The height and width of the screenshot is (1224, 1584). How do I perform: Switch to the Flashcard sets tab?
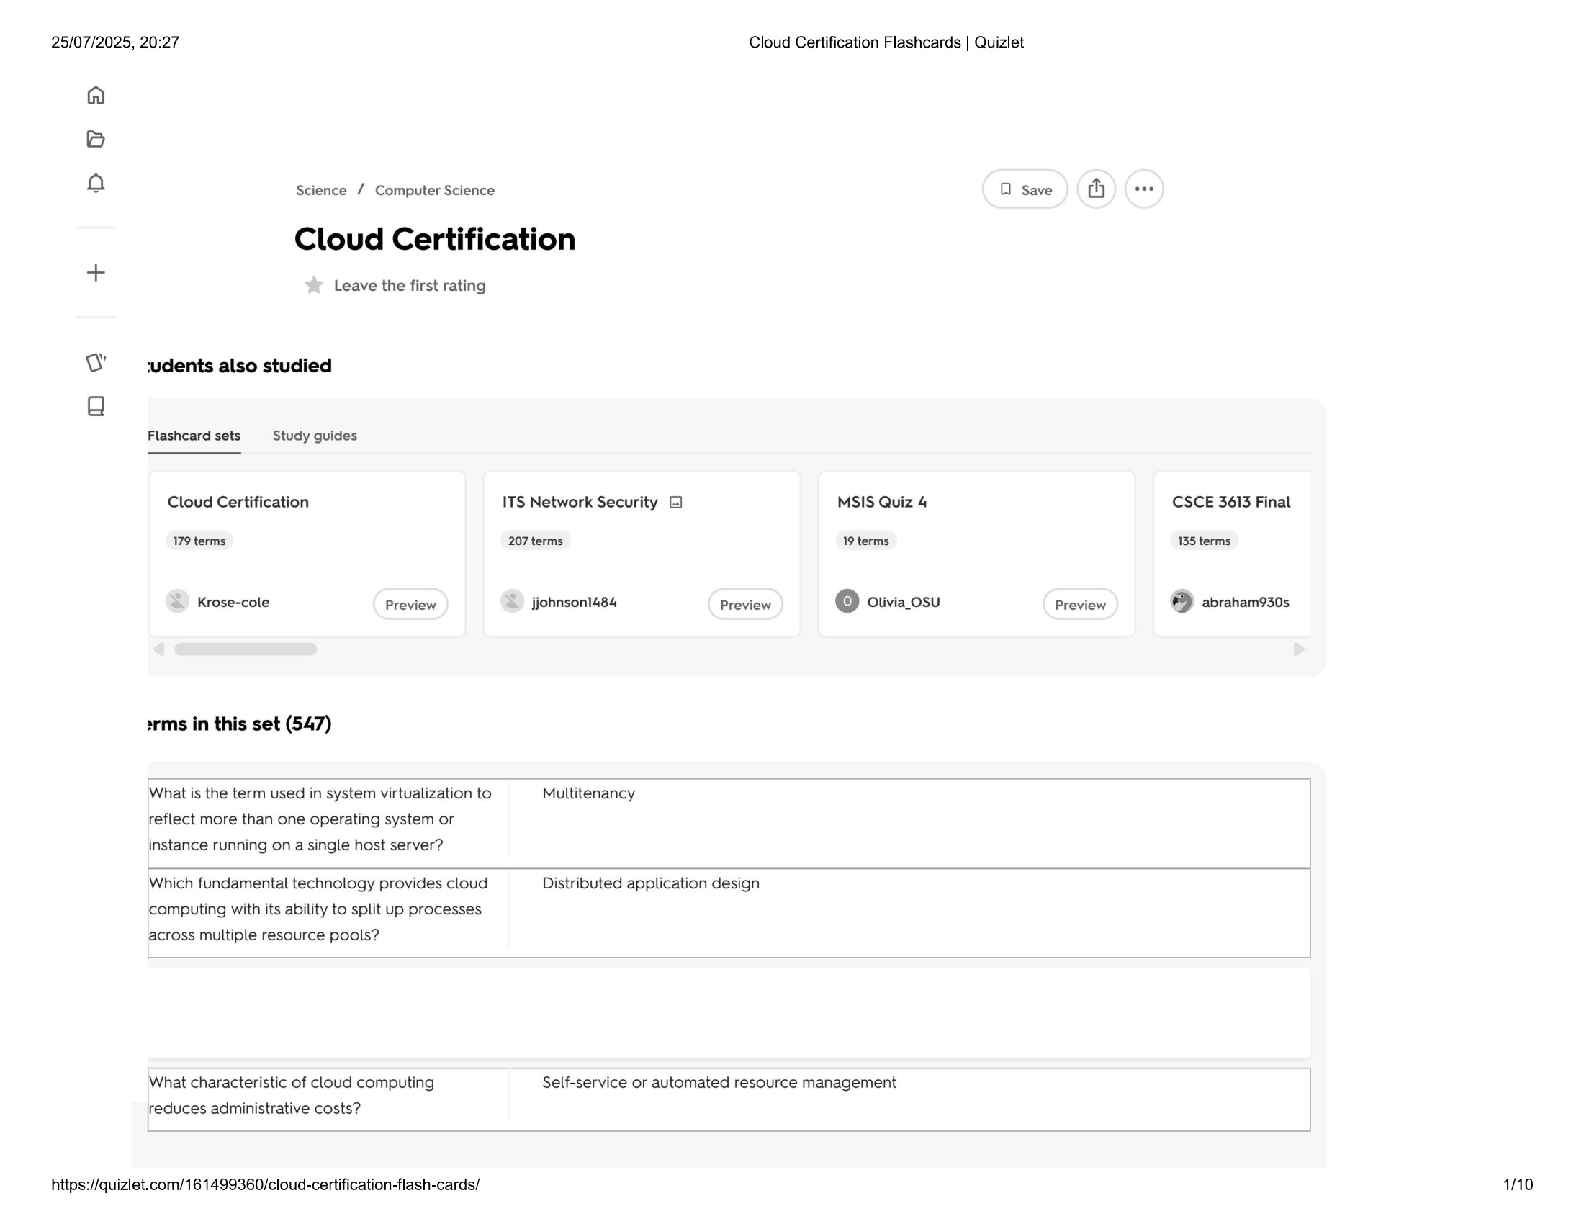pyautogui.click(x=194, y=436)
